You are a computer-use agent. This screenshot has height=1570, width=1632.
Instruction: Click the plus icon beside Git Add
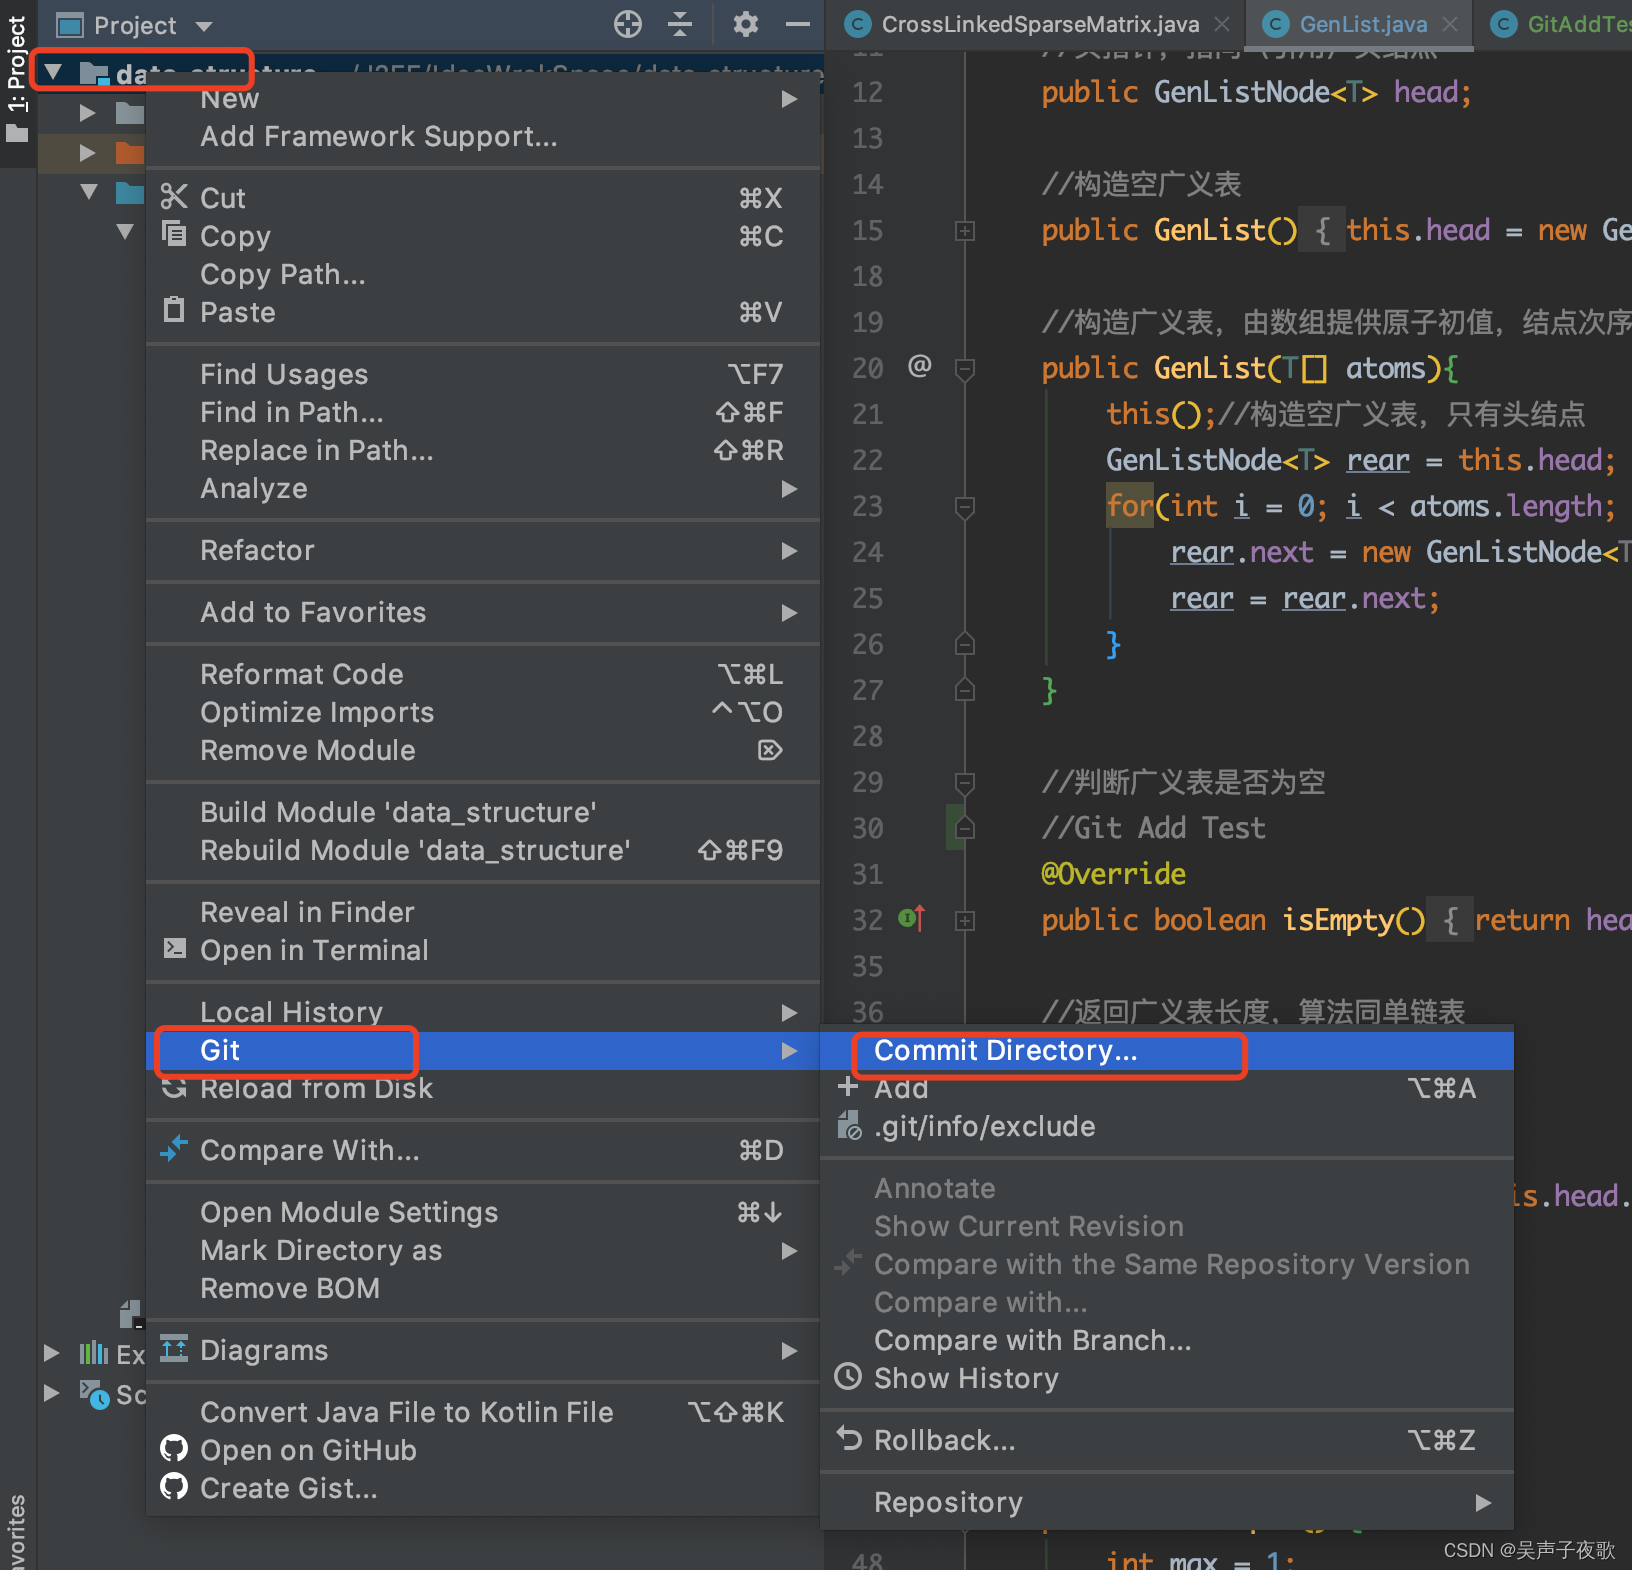[x=848, y=1087]
